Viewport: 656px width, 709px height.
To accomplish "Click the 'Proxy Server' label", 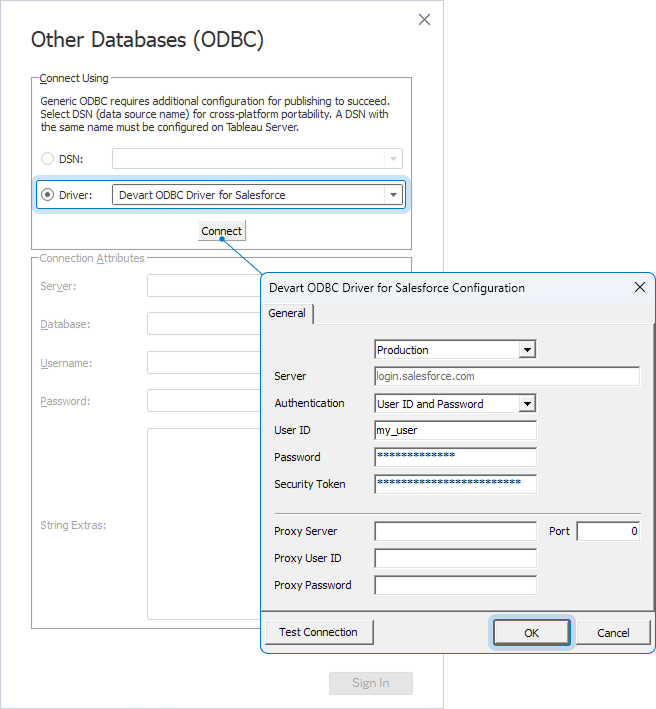I will click(x=306, y=531).
